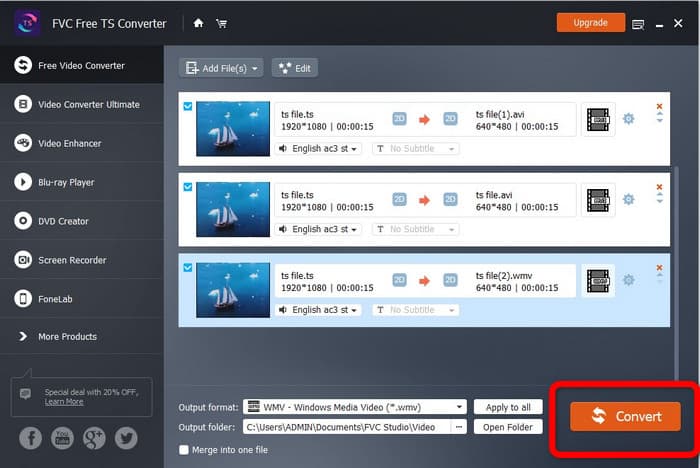Open audio track dropdown for ts file.avi
700x468 pixels.
(x=319, y=229)
